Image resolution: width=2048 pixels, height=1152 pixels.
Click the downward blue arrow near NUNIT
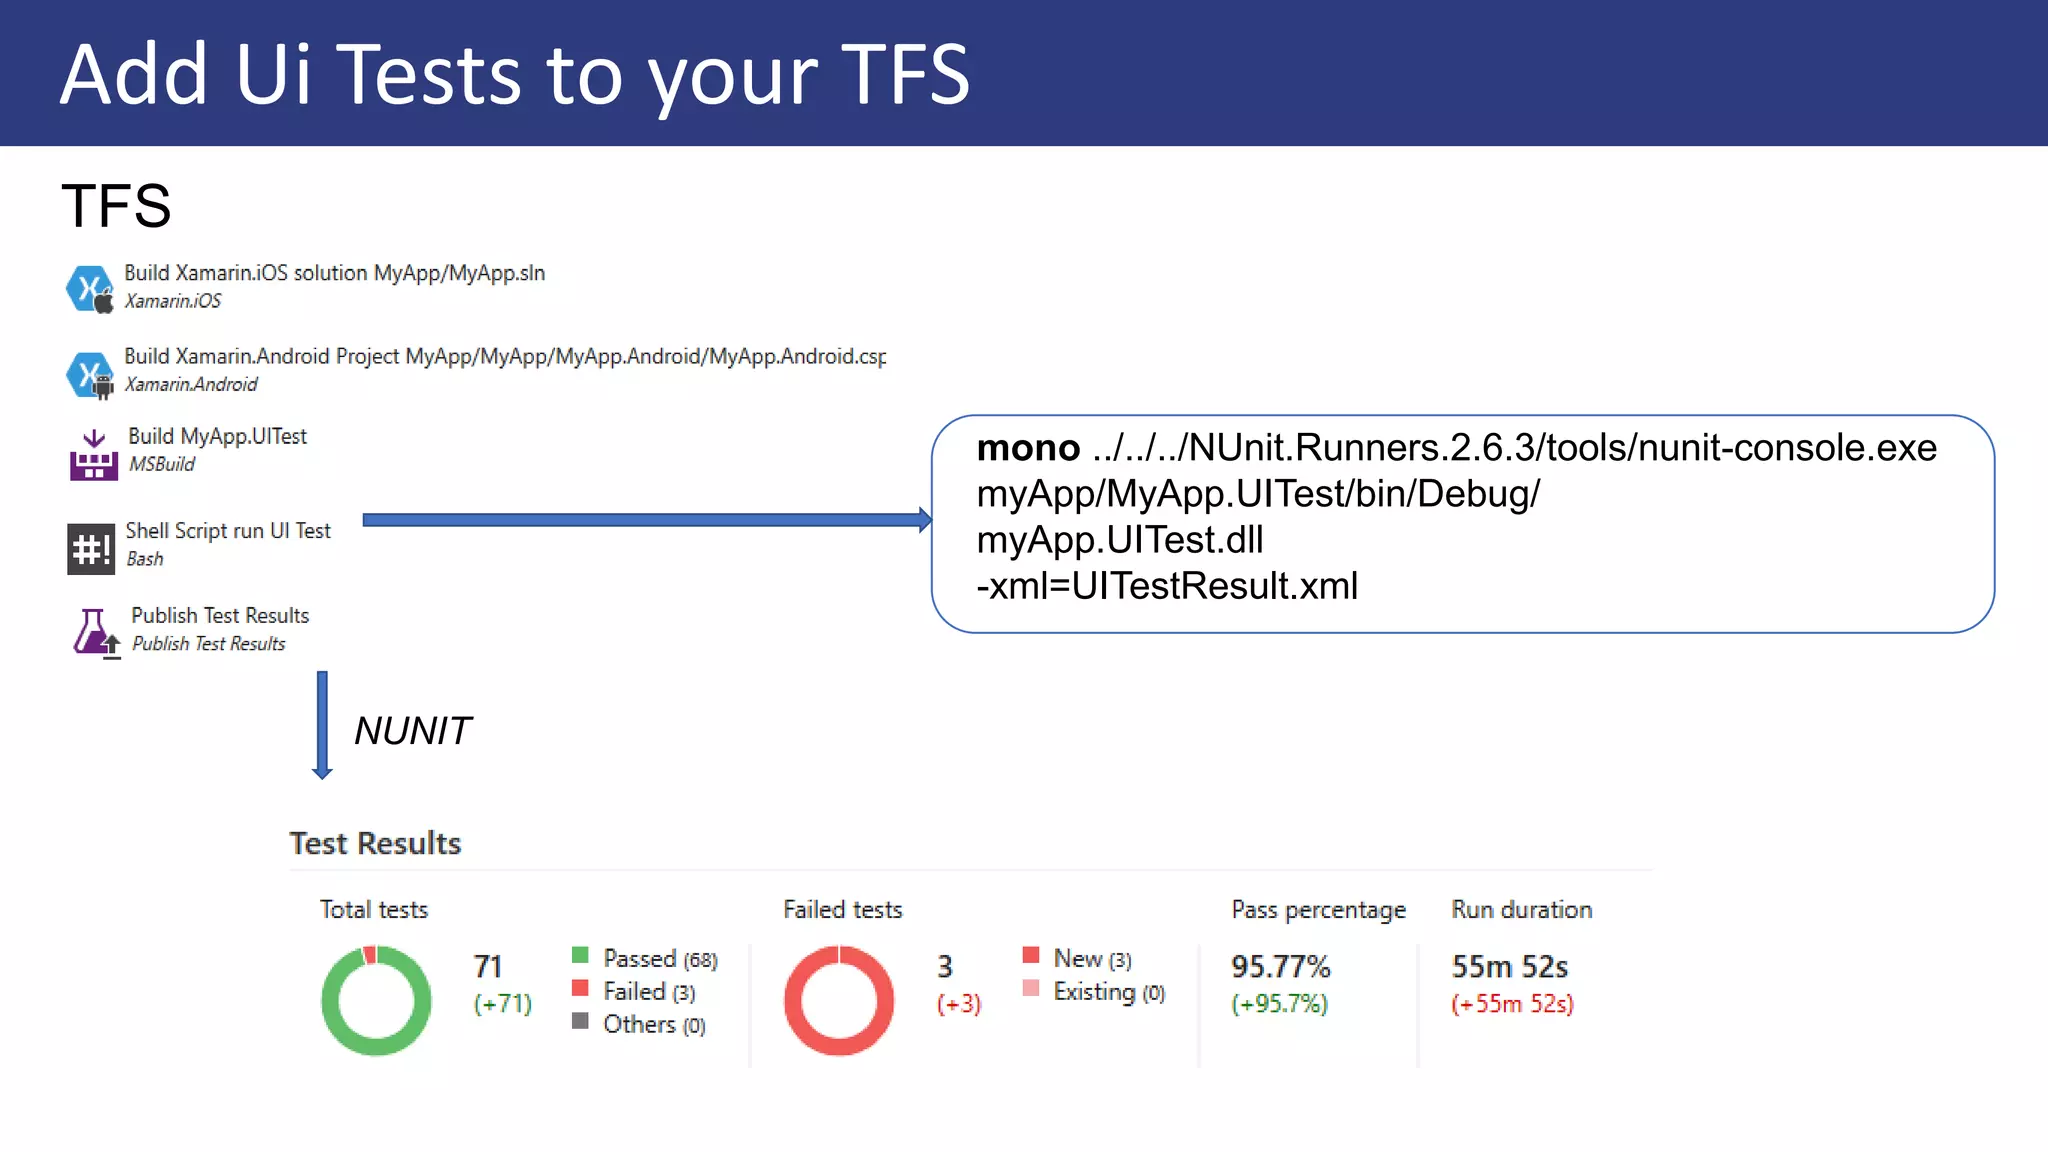(x=322, y=725)
